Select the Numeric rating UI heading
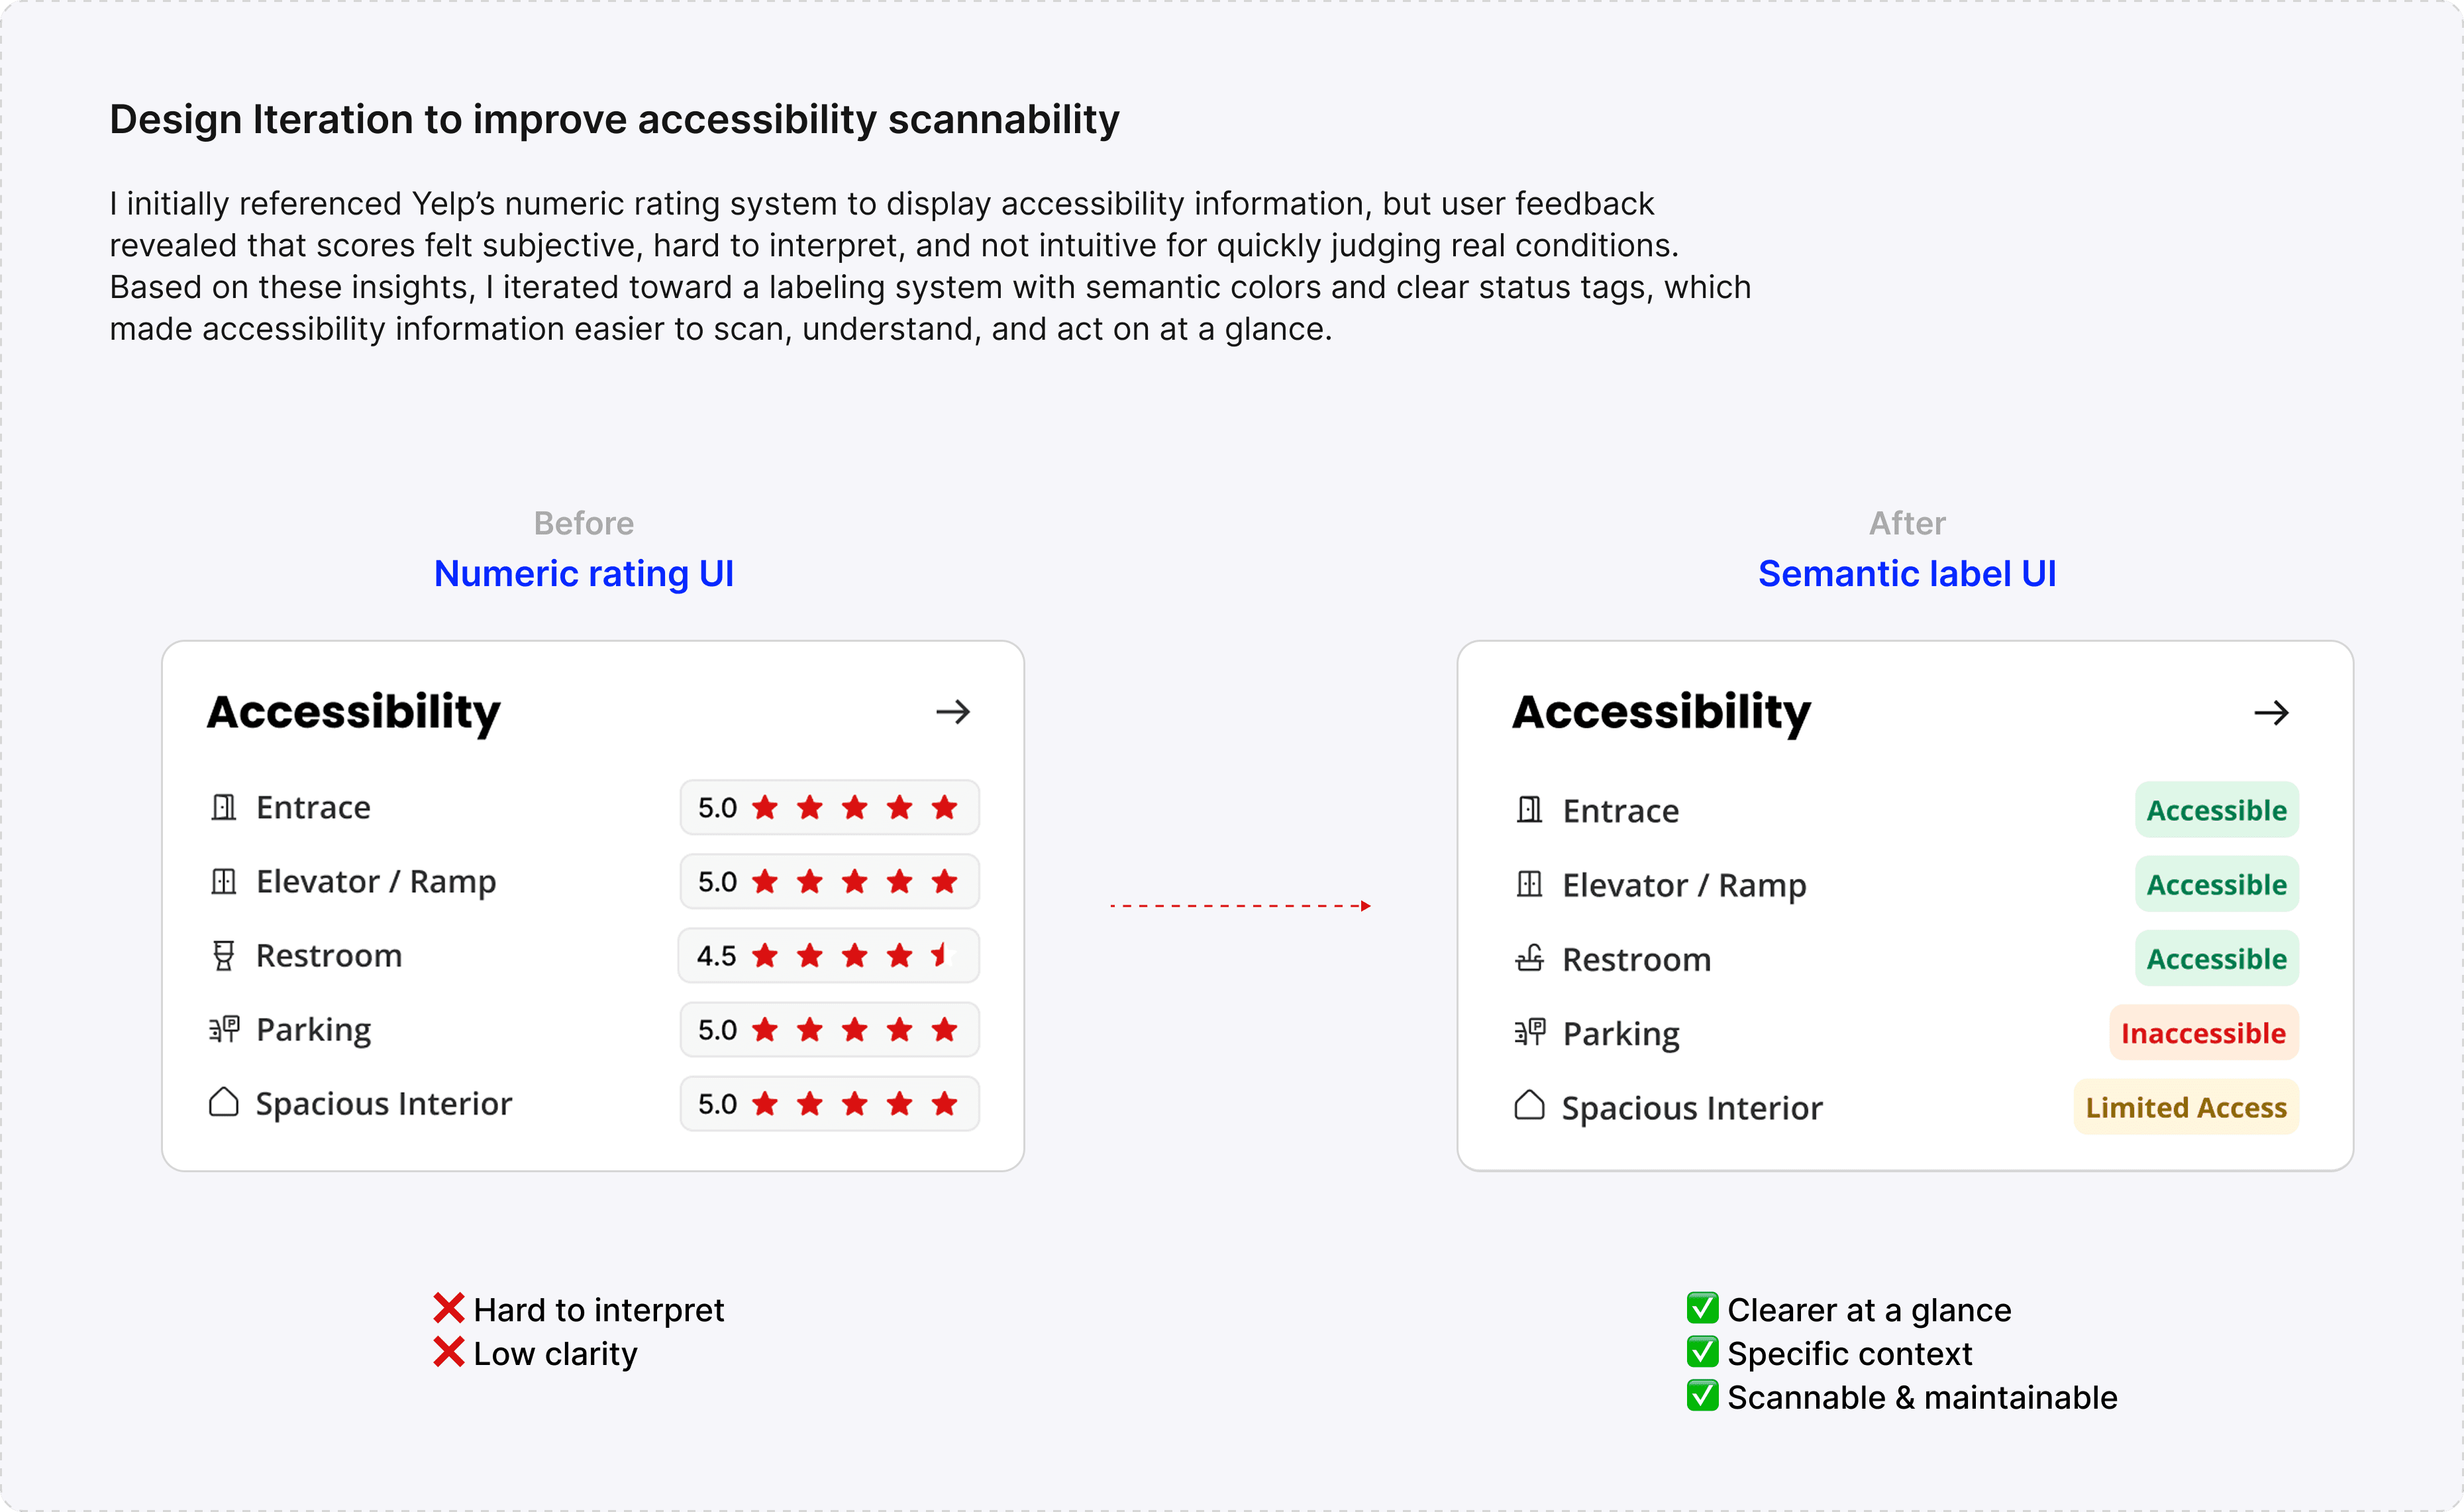Screen dimensions: 2464x1512 click(584, 574)
